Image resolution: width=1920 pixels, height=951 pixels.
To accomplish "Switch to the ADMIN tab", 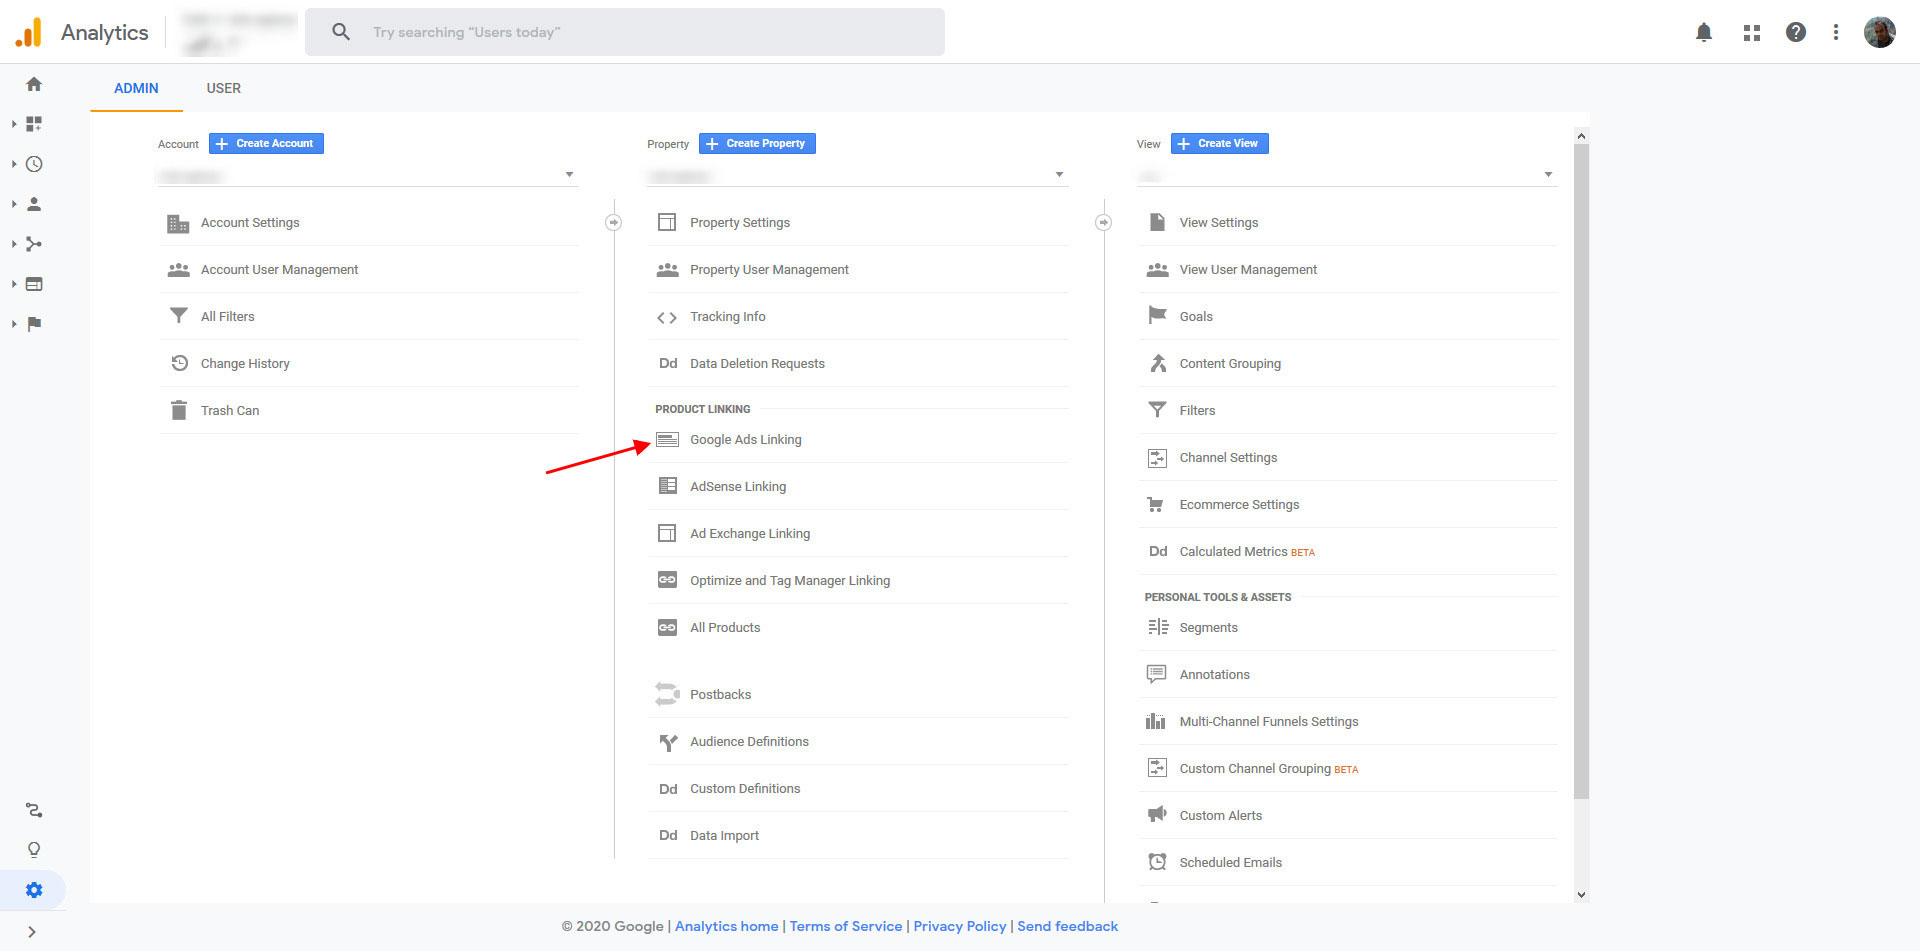I will [x=136, y=88].
